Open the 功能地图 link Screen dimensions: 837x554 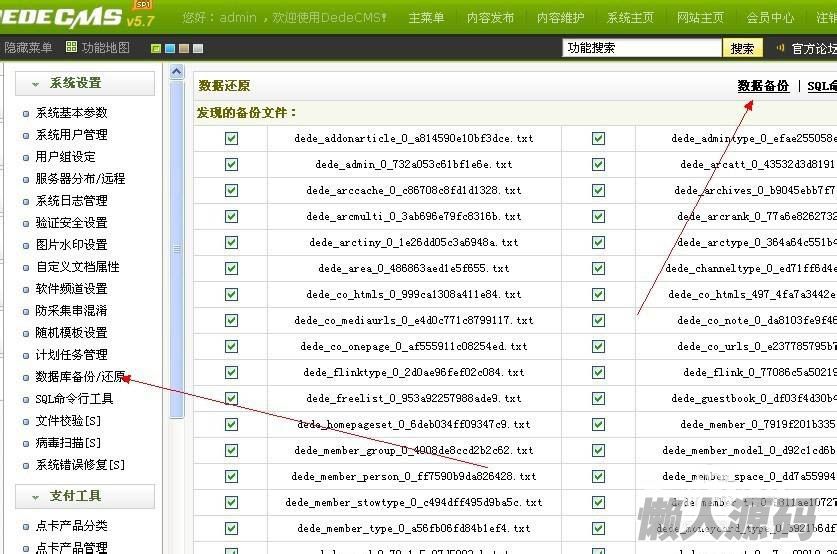pyautogui.click(x=106, y=48)
